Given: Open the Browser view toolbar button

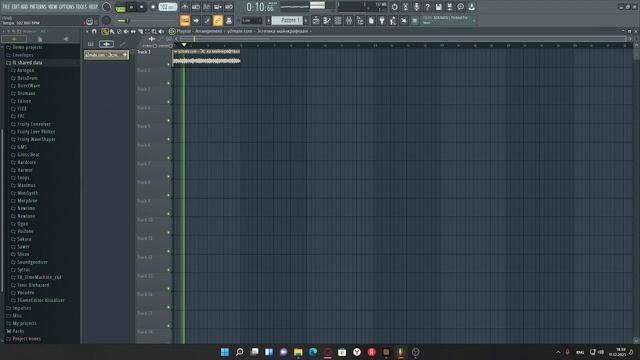Looking at the screenshot, I should (x=360, y=20).
